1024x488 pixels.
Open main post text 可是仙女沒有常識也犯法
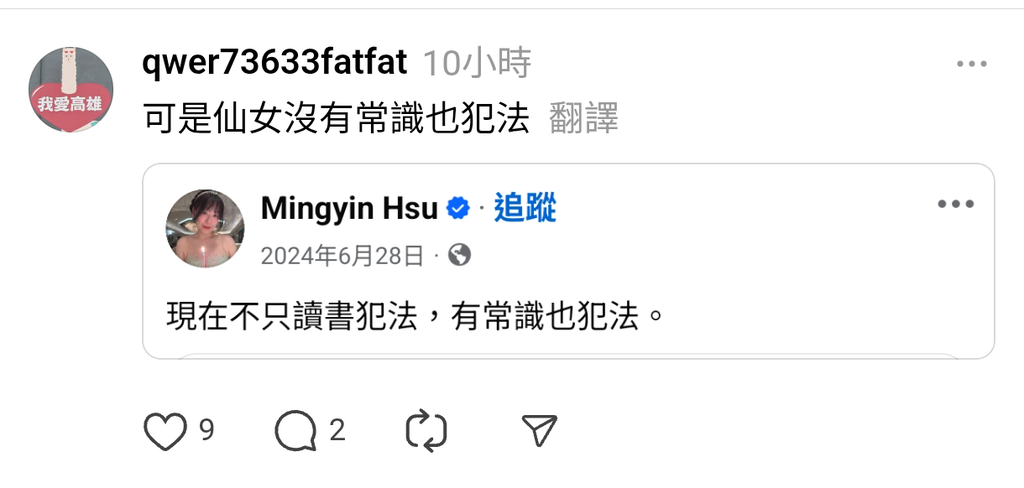pos(336,119)
